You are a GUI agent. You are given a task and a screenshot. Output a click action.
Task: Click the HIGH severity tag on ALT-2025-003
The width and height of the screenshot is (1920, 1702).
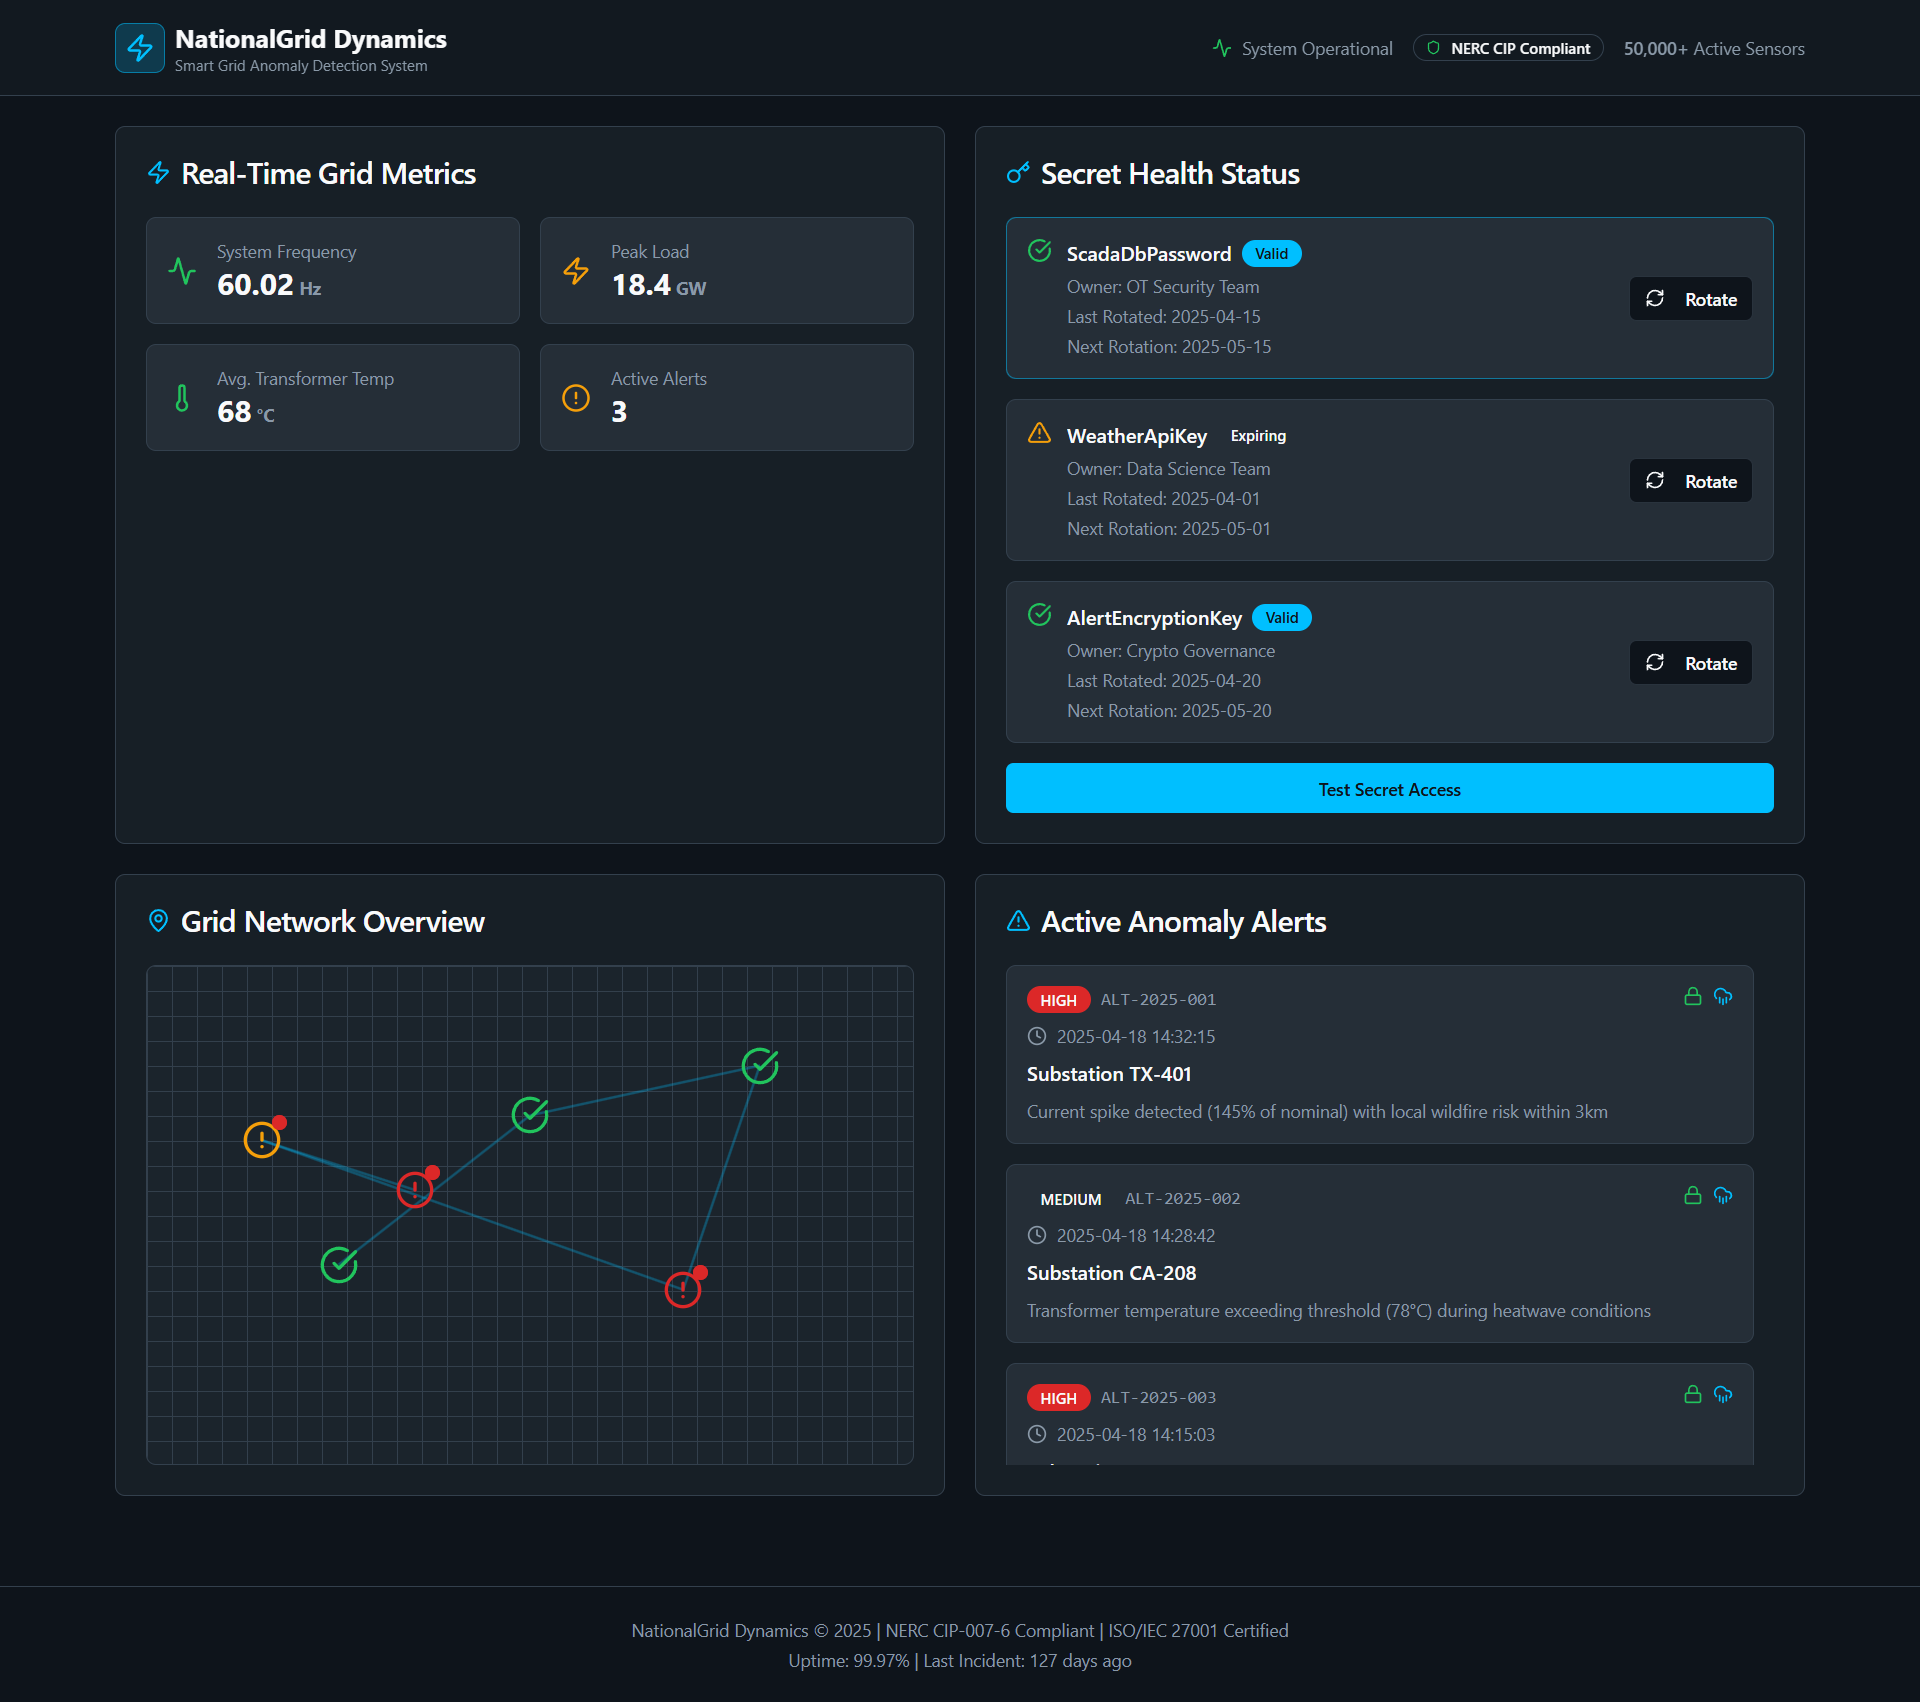click(1058, 1398)
